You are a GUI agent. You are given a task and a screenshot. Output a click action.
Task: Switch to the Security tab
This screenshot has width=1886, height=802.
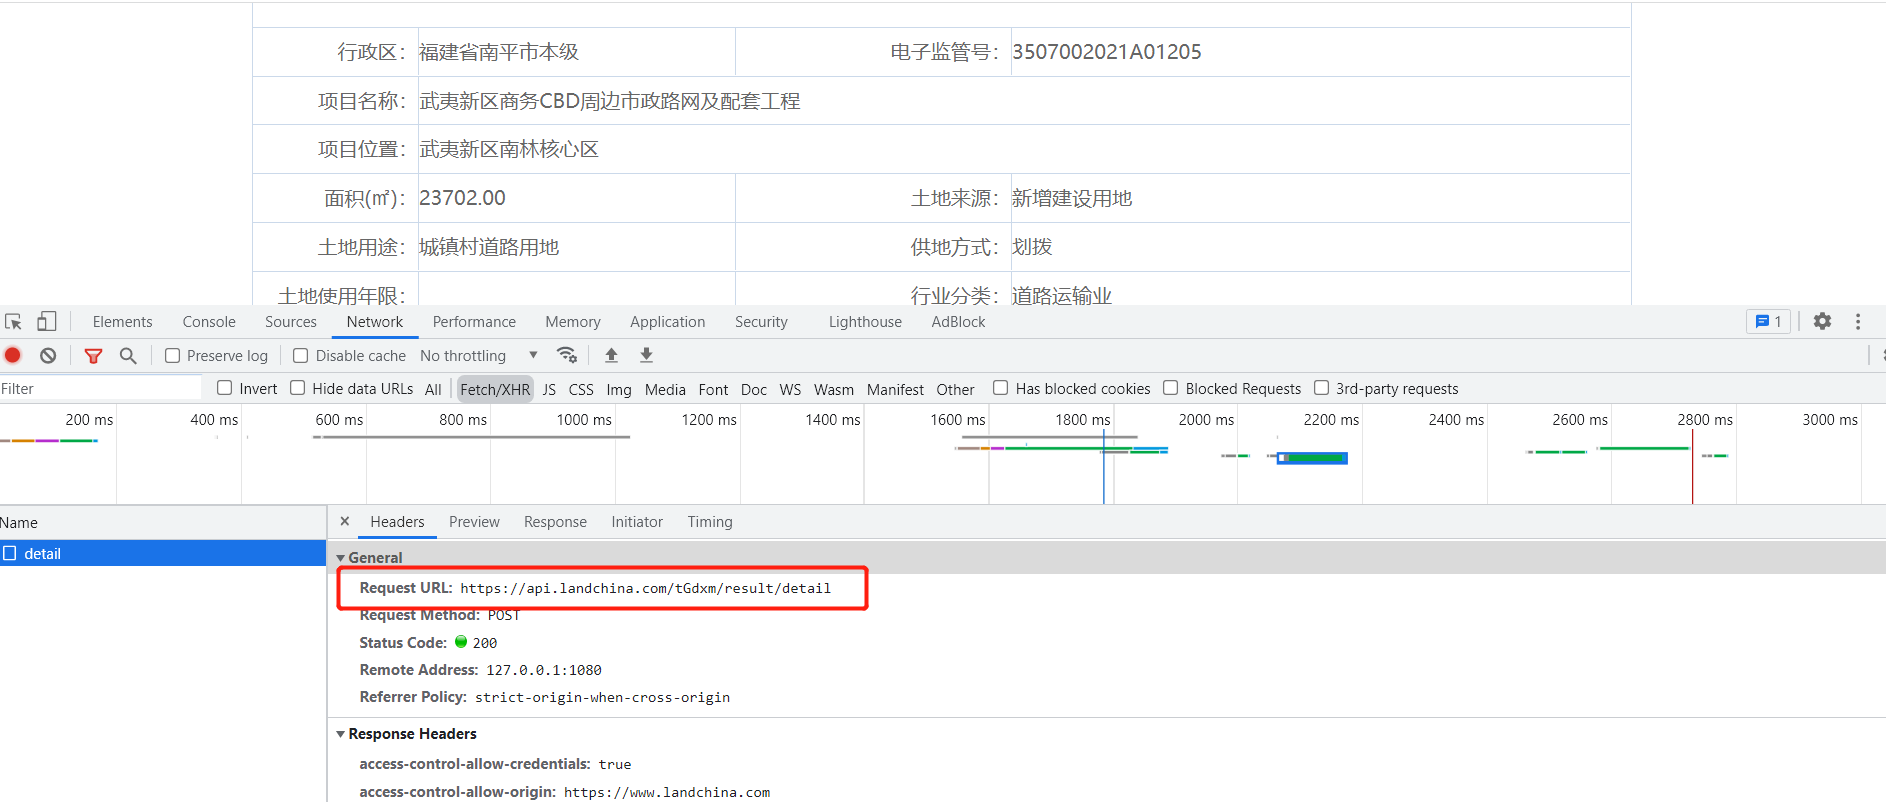click(761, 322)
